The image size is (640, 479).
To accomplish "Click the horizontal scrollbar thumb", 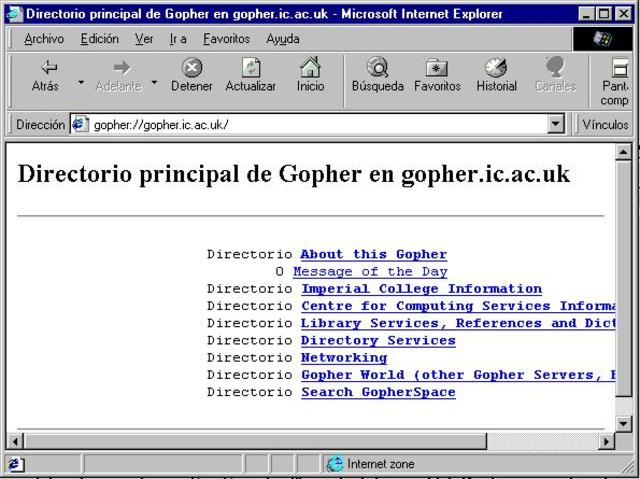I will [x=255, y=441].
